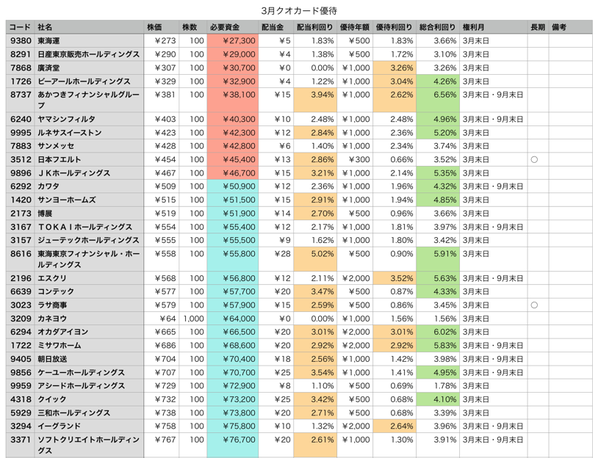
Task: Click green total yield cell 6.56%
Action: [438, 100]
